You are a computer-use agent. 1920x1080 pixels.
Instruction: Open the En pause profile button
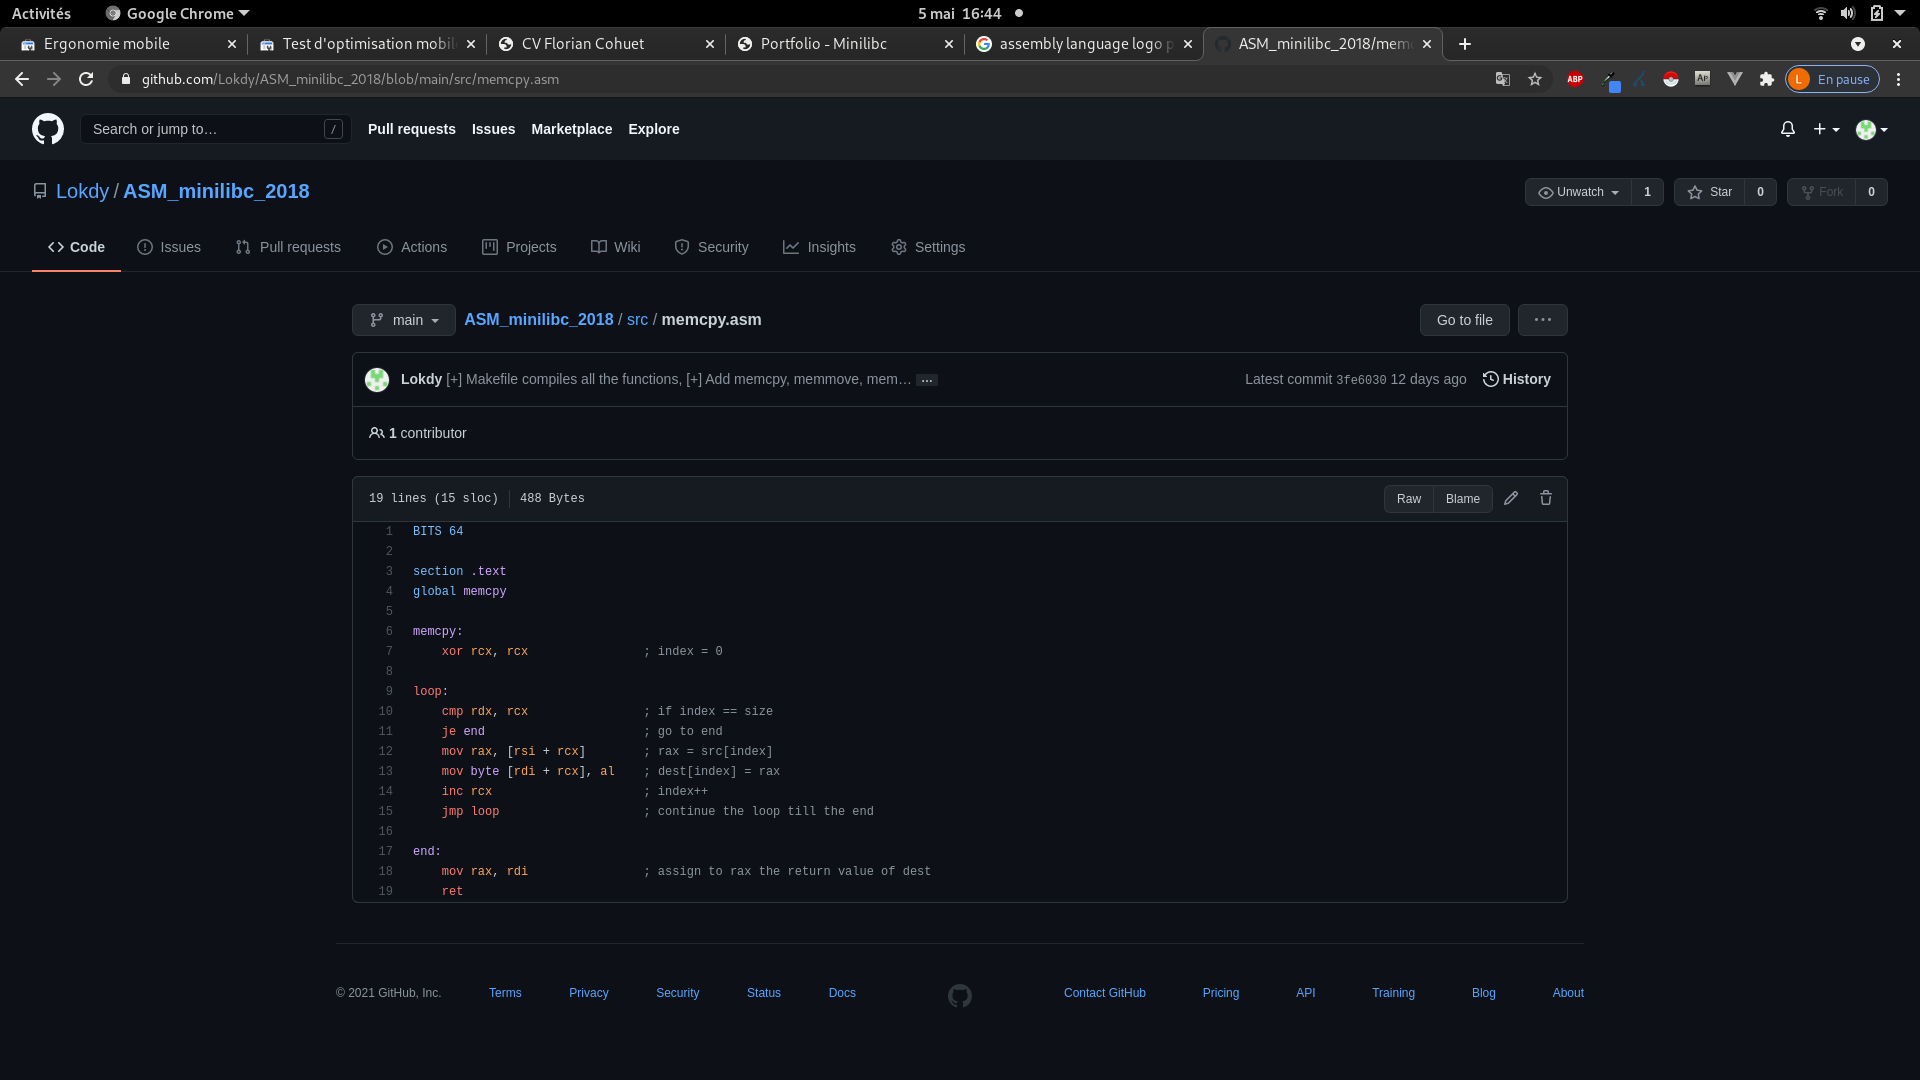[1832, 79]
